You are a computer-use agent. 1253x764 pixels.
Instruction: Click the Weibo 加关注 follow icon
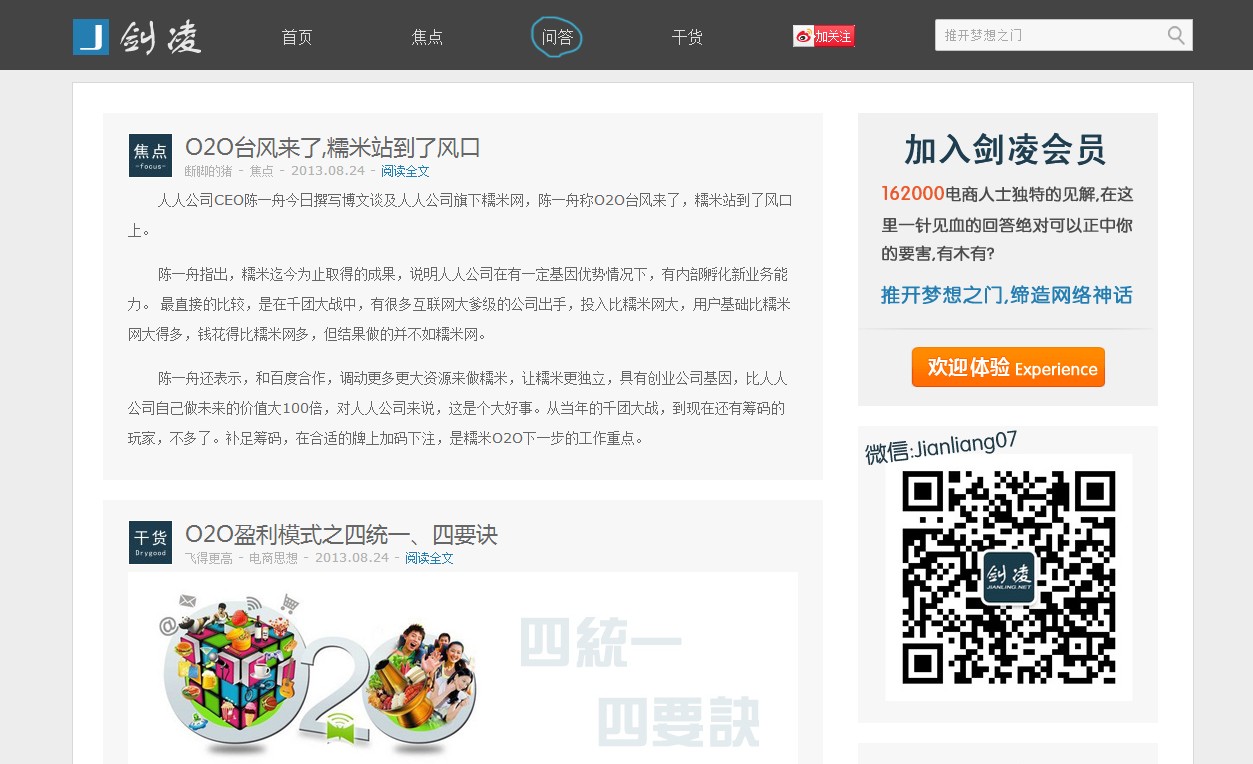[x=824, y=37]
